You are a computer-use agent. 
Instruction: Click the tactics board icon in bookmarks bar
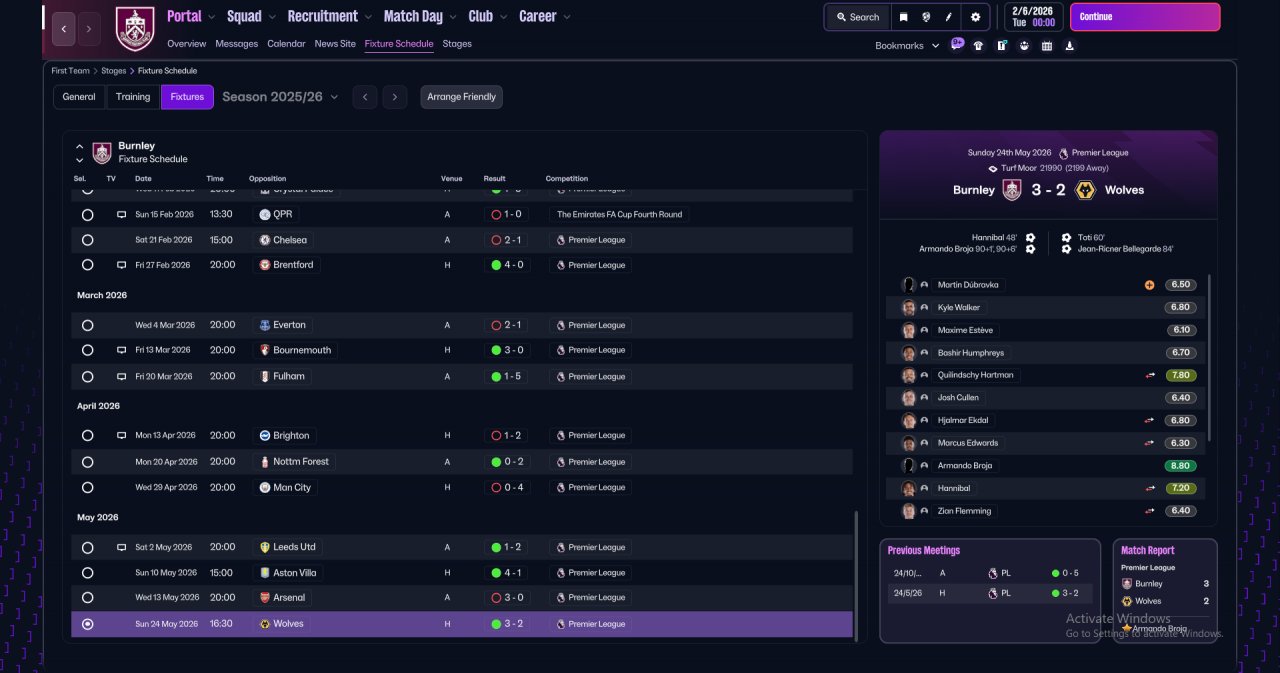1001,45
